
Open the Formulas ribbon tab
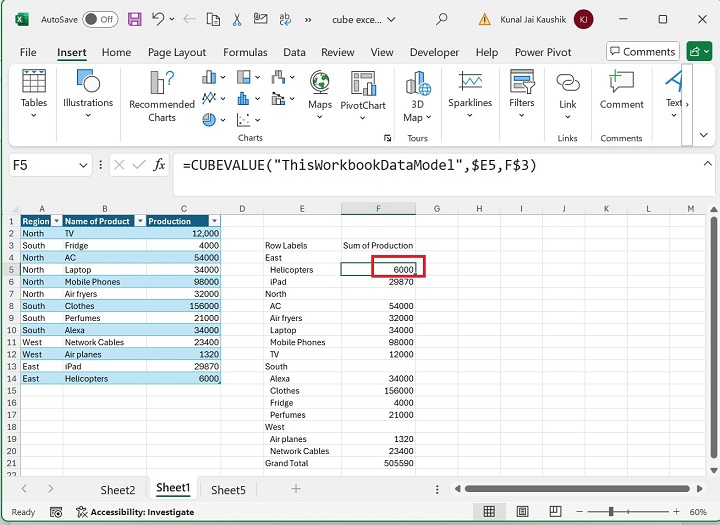pyautogui.click(x=245, y=52)
